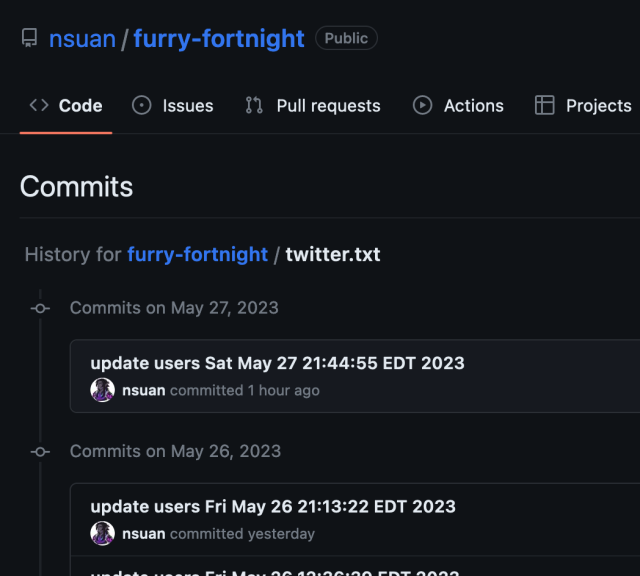640x576 pixels.
Task: Open the Issues tab
Action: tap(188, 105)
